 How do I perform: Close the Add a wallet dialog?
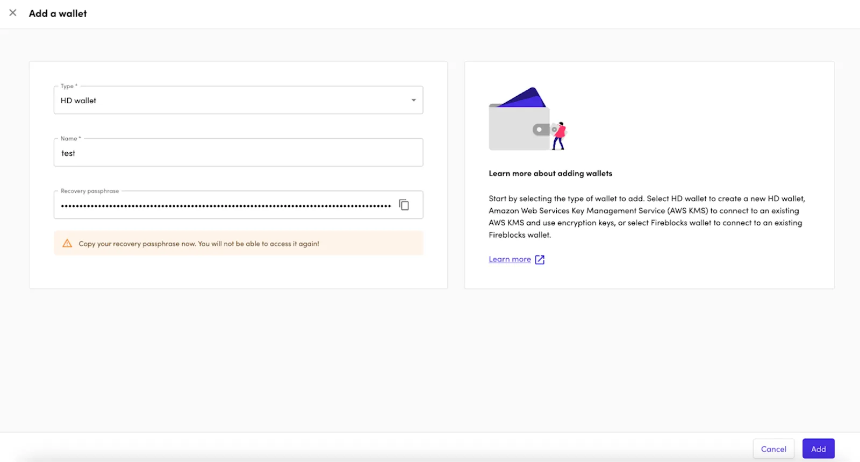coord(13,13)
